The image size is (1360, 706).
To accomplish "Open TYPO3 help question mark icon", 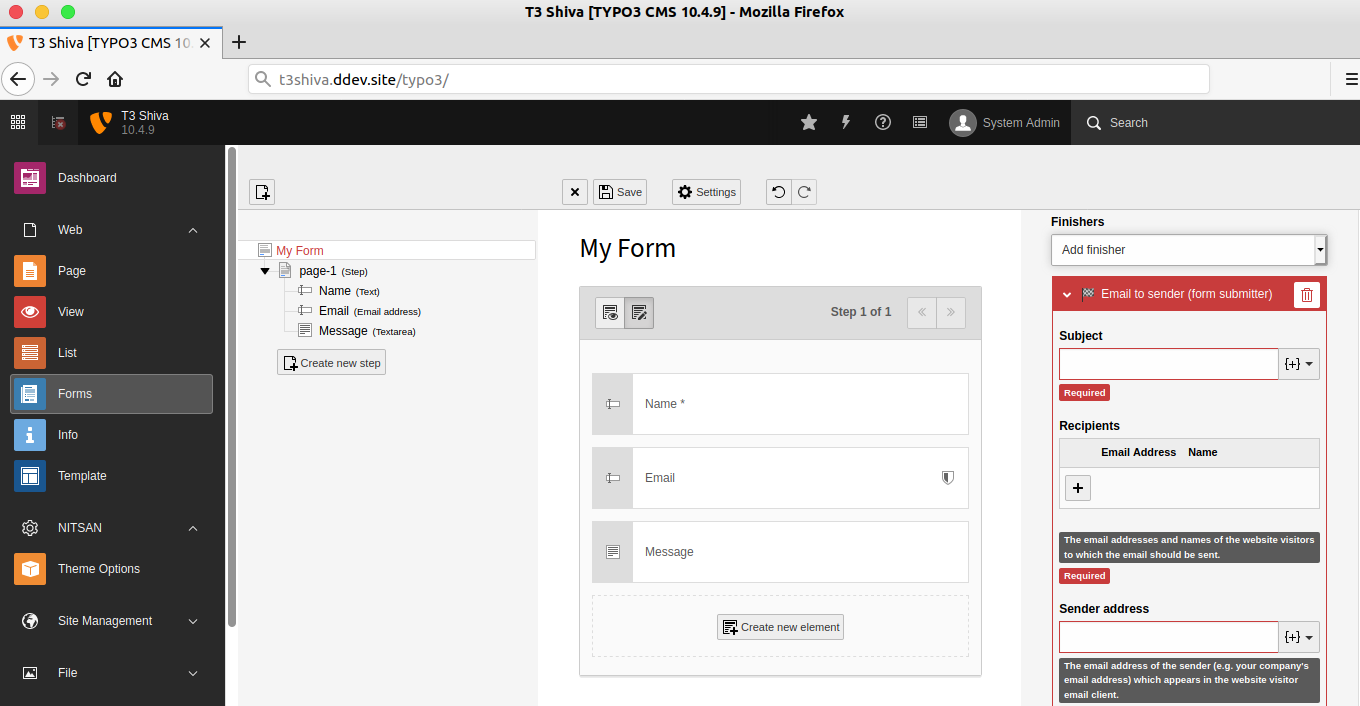I will [x=882, y=122].
